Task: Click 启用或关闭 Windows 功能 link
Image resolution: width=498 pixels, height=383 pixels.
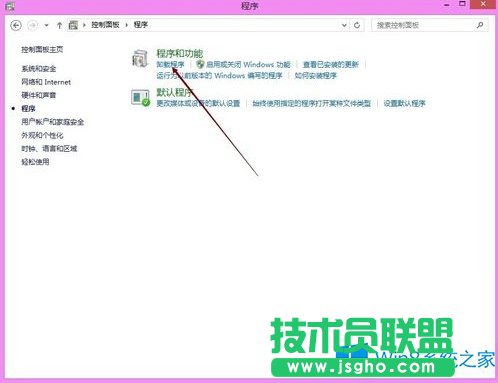Action: [248, 65]
